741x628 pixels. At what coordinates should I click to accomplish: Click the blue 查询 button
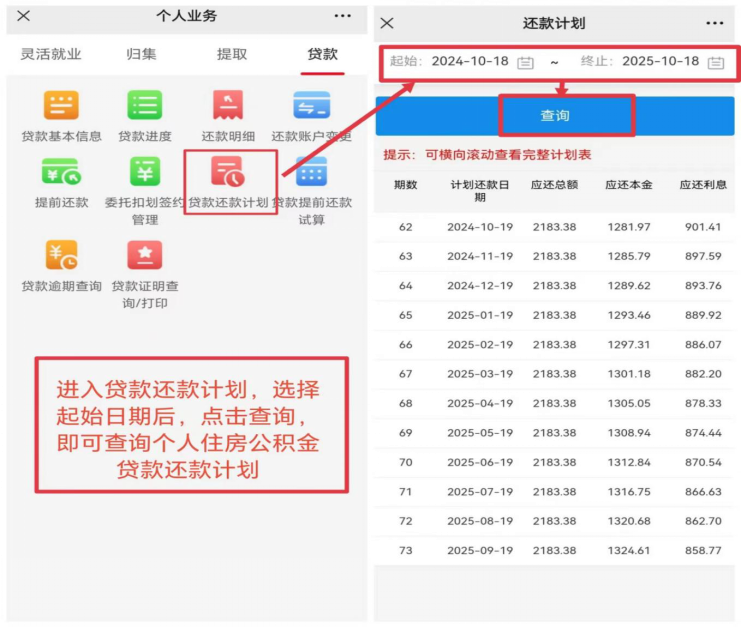555,116
